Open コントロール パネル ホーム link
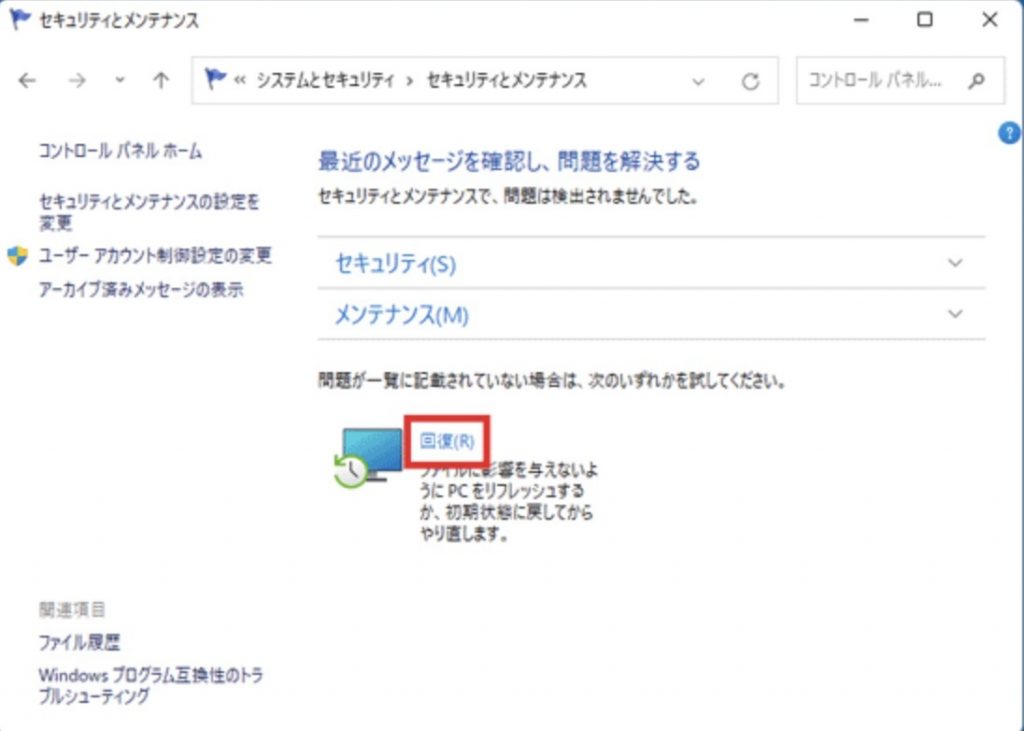 click(x=120, y=151)
